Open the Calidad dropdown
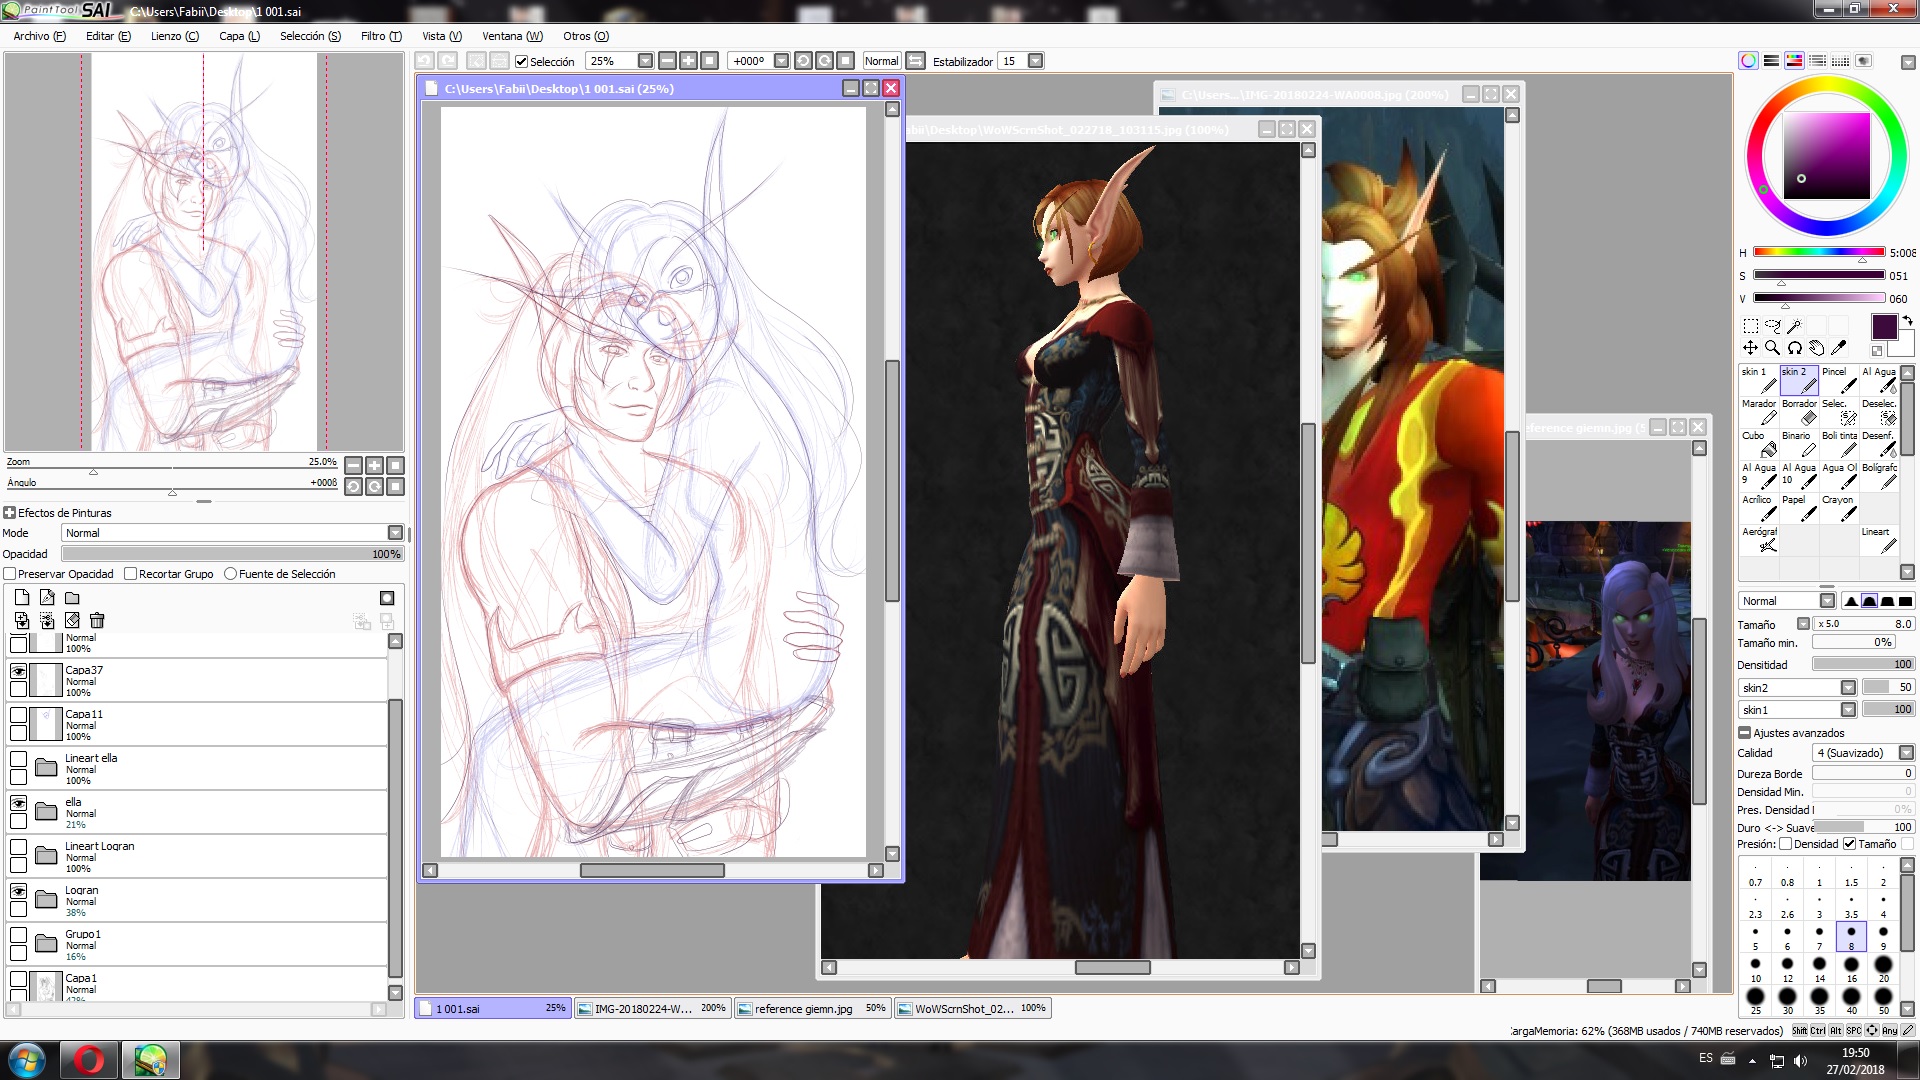This screenshot has height=1080, width=1920. [1906, 753]
